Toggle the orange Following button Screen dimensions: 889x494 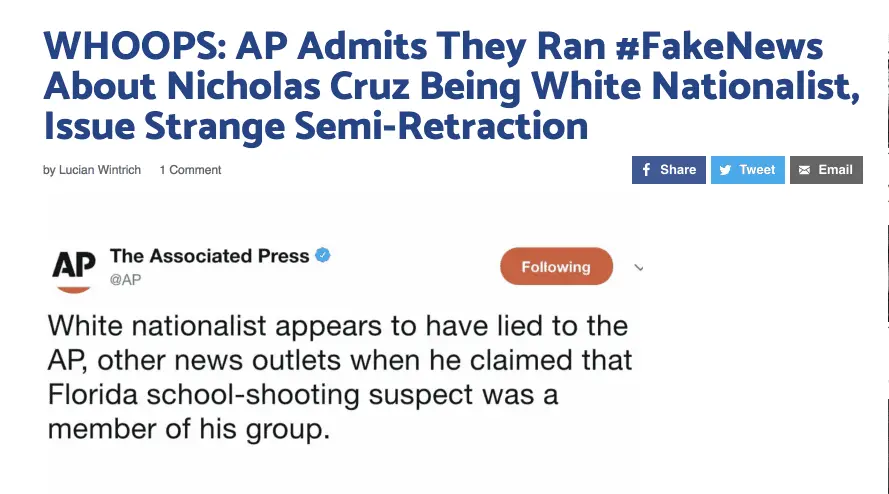pyautogui.click(x=555, y=267)
